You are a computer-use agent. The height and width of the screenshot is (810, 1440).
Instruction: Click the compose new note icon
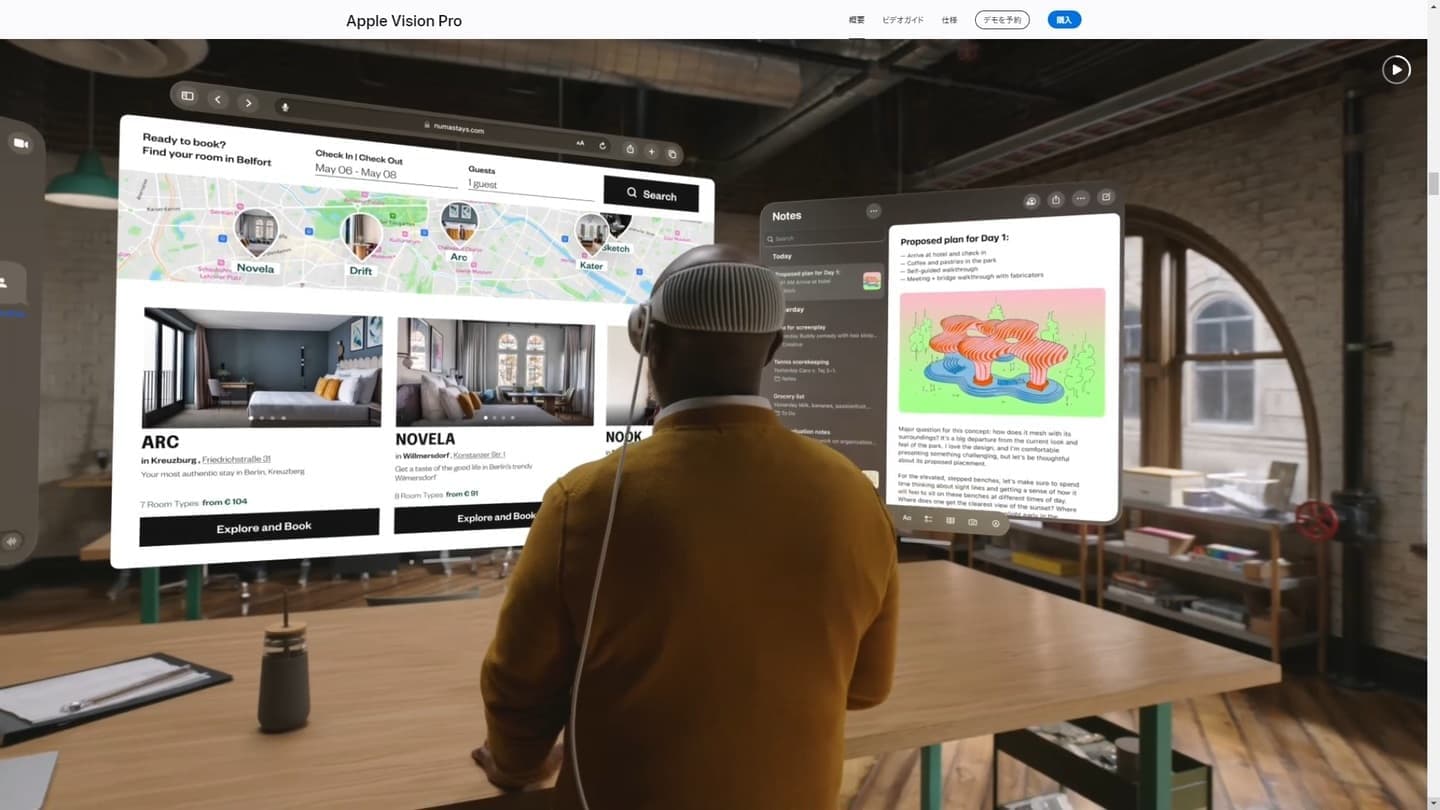[x=1106, y=197]
